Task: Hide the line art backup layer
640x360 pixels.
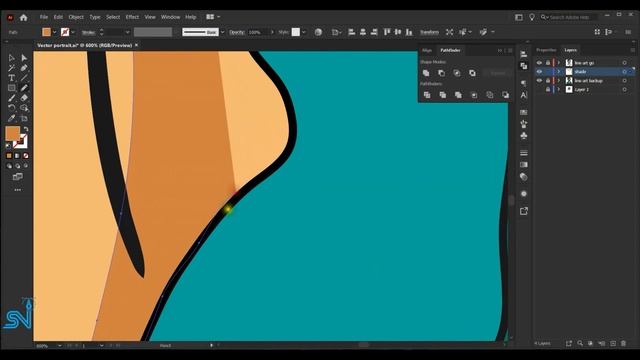Action: coord(539,81)
